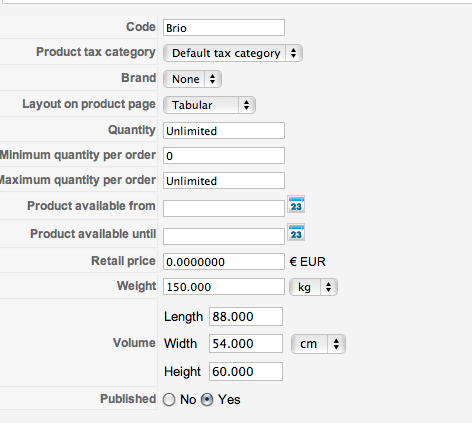Click the Length input field
Viewport: 472px width, 423px height.
(246, 316)
